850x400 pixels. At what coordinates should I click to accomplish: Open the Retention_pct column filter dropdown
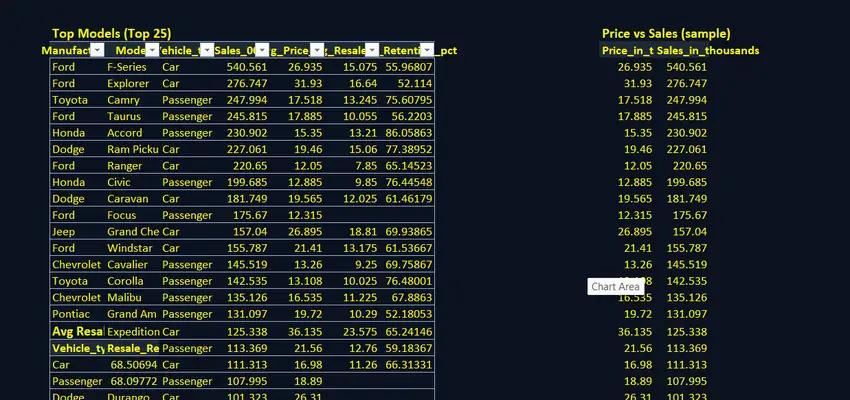tap(427, 50)
